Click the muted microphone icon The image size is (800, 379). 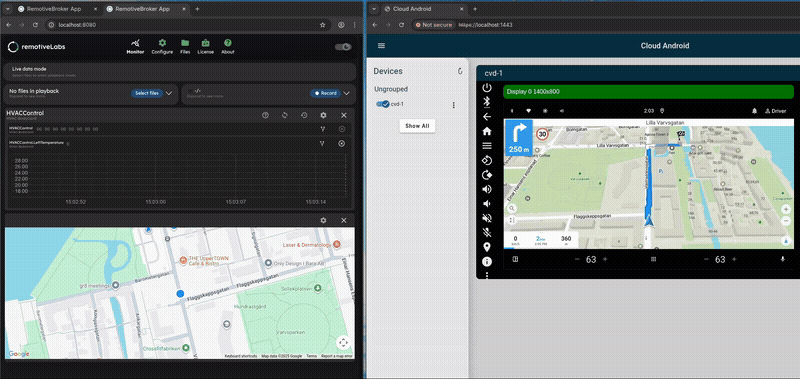[x=487, y=233]
